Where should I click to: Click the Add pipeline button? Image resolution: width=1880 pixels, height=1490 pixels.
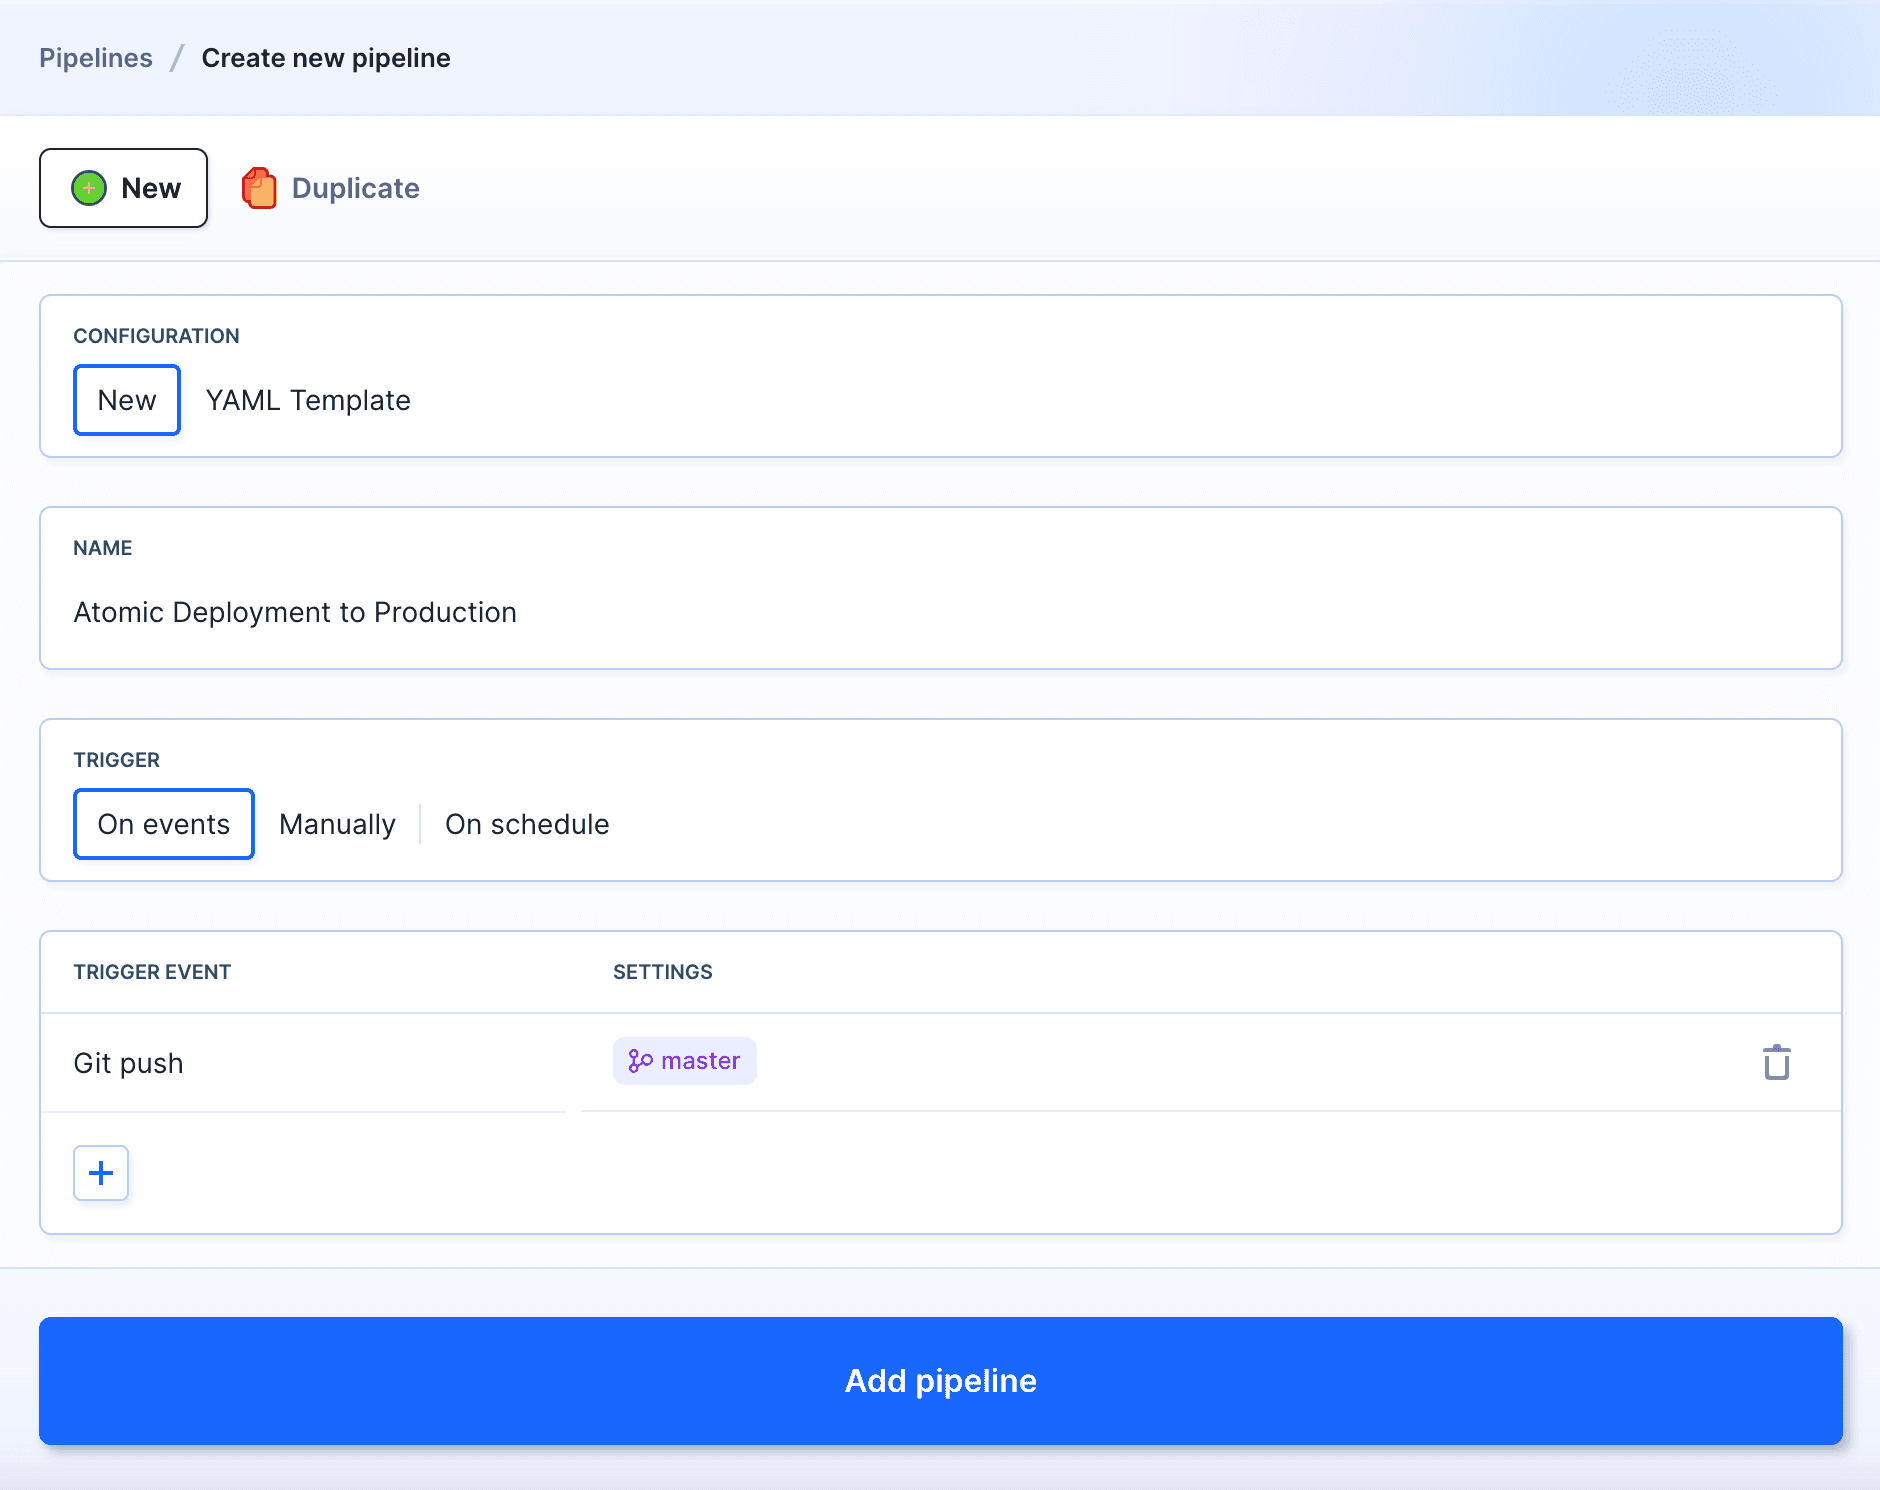(940, 1380)
